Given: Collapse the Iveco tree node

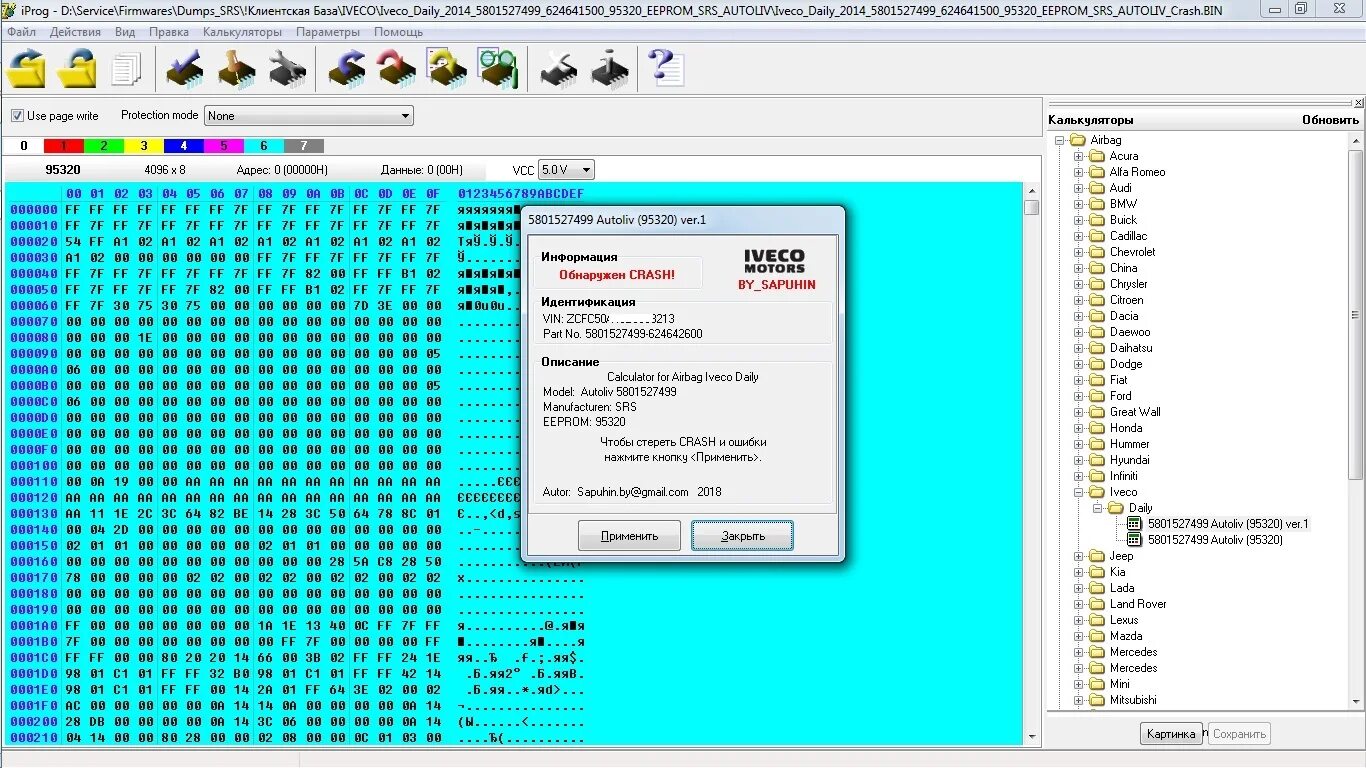Looking at the screenshot, I should [1079, 492].
